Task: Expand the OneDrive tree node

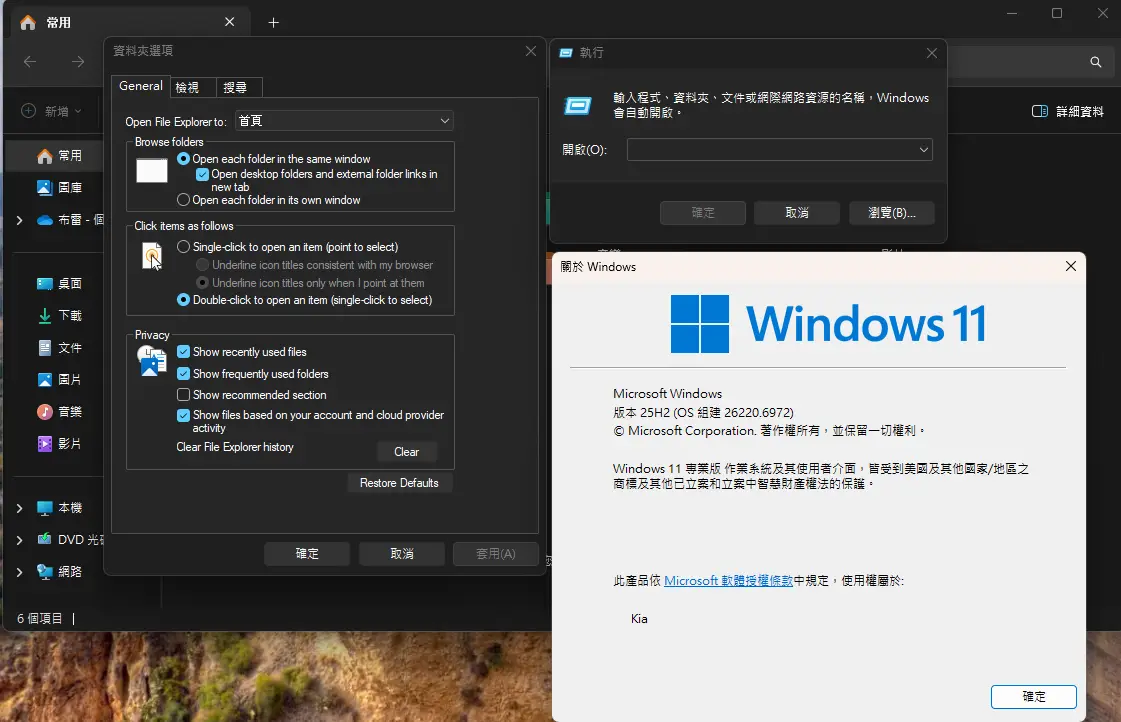Action: pos(19,220)
